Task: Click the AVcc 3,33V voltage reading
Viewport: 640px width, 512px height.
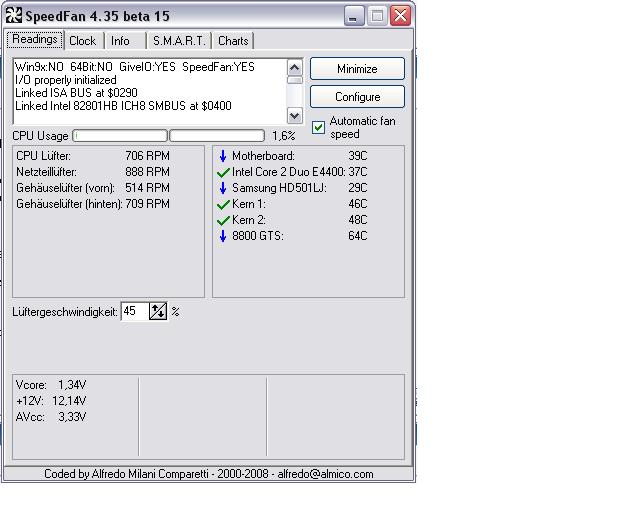Action: [x=51, y=417]
